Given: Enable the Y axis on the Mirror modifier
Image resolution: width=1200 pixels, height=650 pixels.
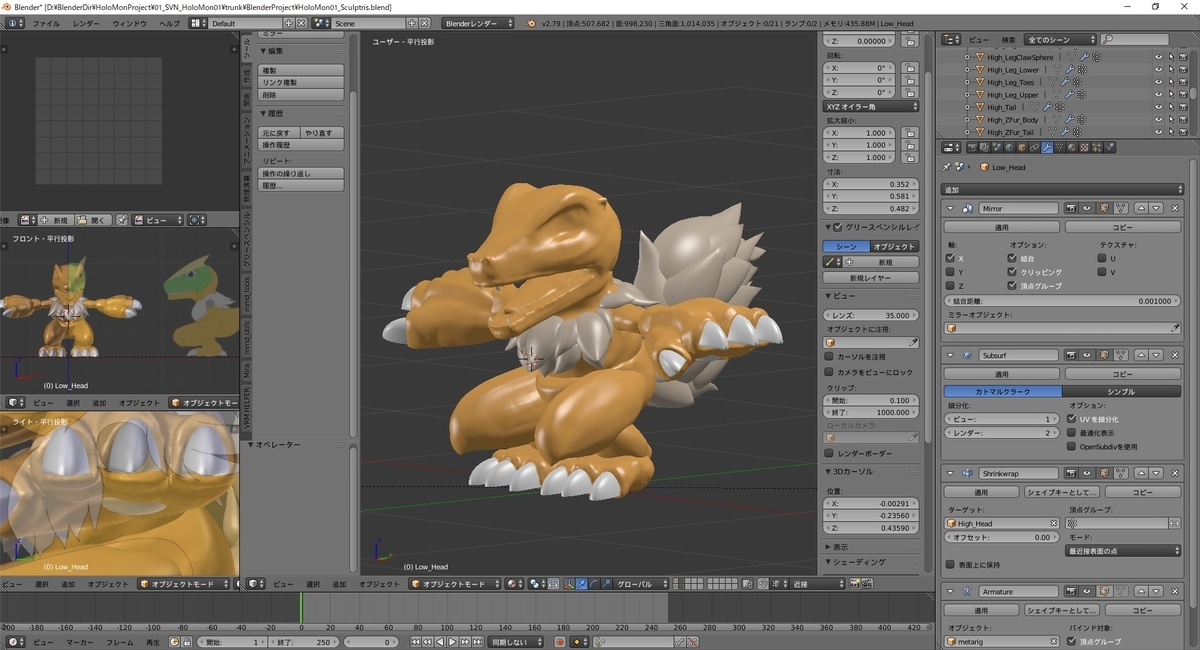Looking at the screenshot, I should [x=950, y=271].
